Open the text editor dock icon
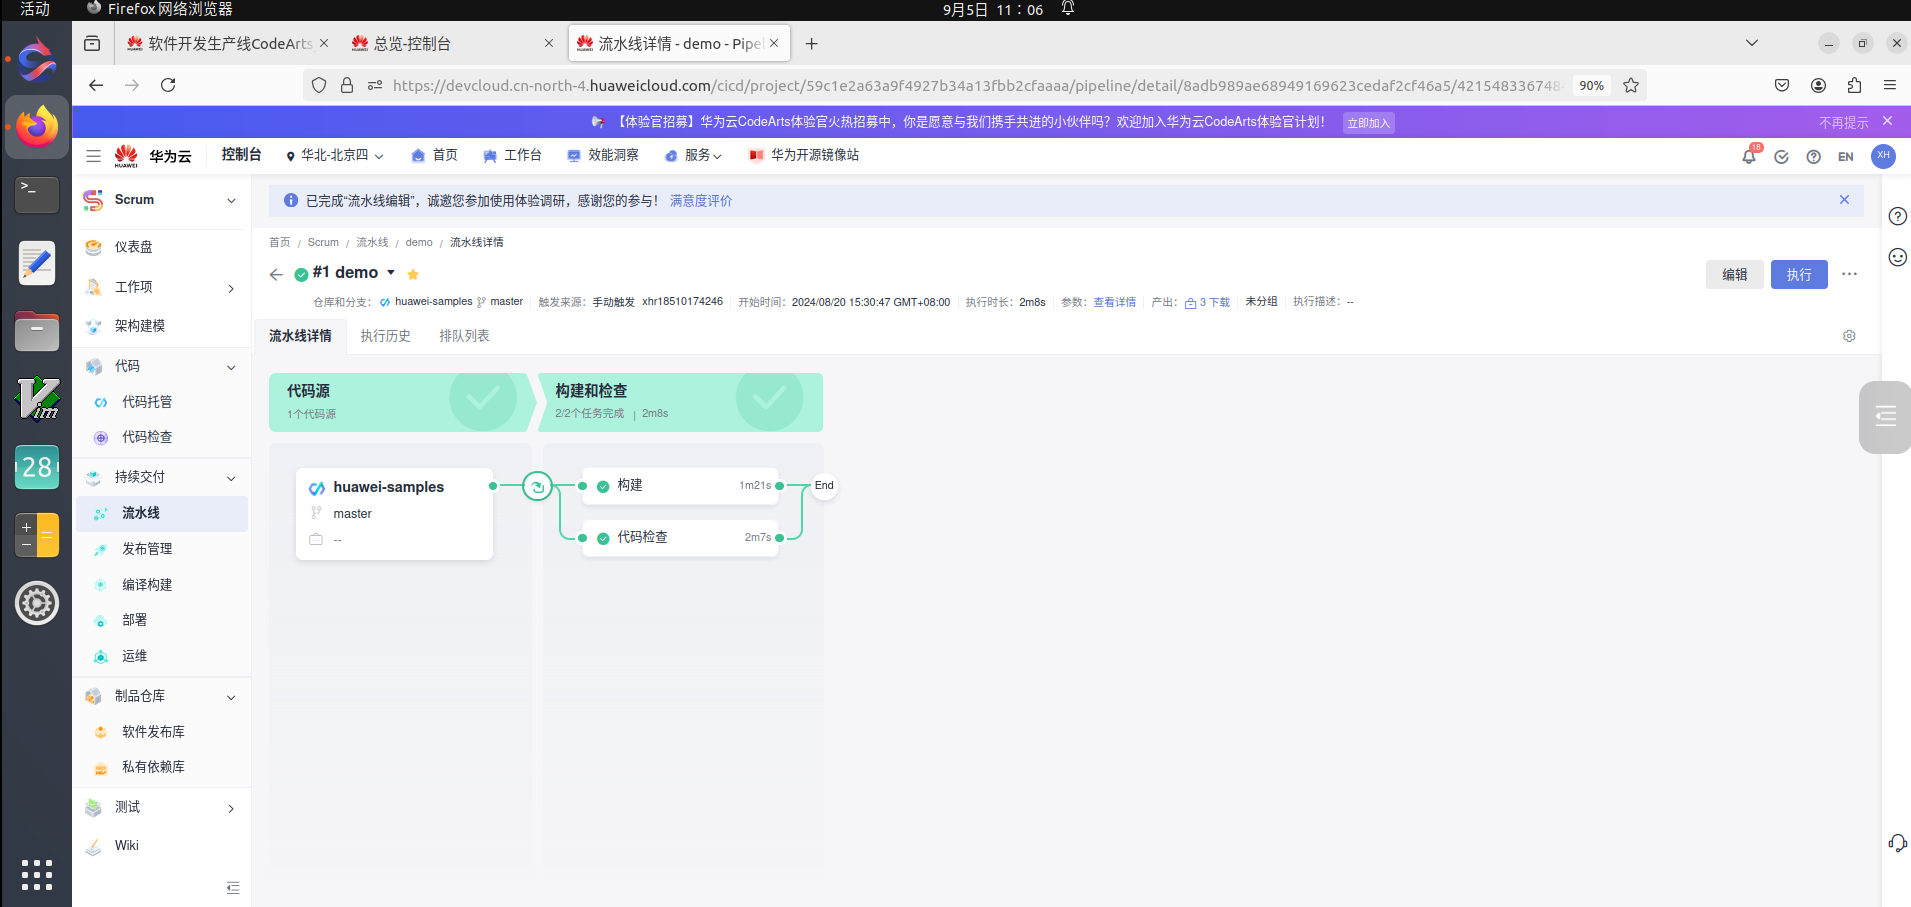Screen dimensions: 1911x907 (37, 263)
